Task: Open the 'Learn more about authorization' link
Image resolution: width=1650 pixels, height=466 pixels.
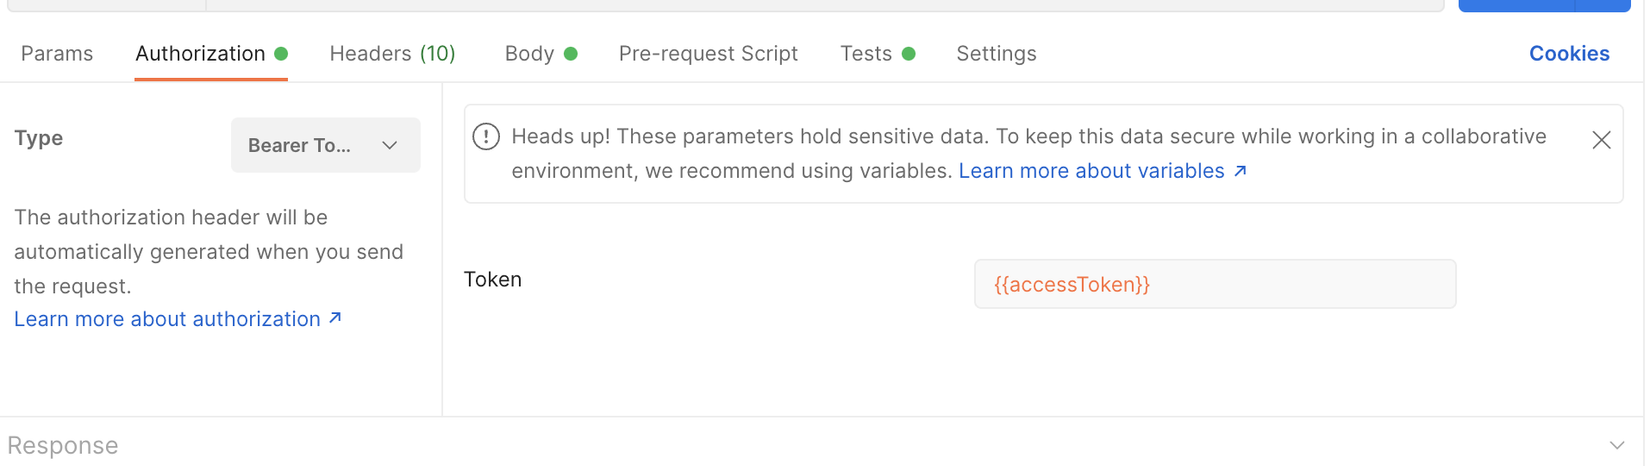Action: click(167, 319)
